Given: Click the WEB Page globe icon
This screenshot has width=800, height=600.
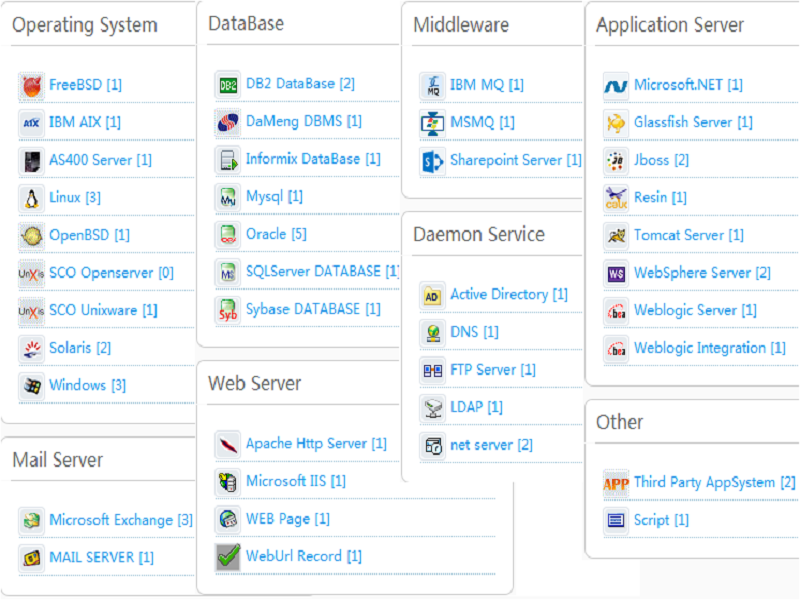Looking at the screenshot, I should [x=228, y=519].
